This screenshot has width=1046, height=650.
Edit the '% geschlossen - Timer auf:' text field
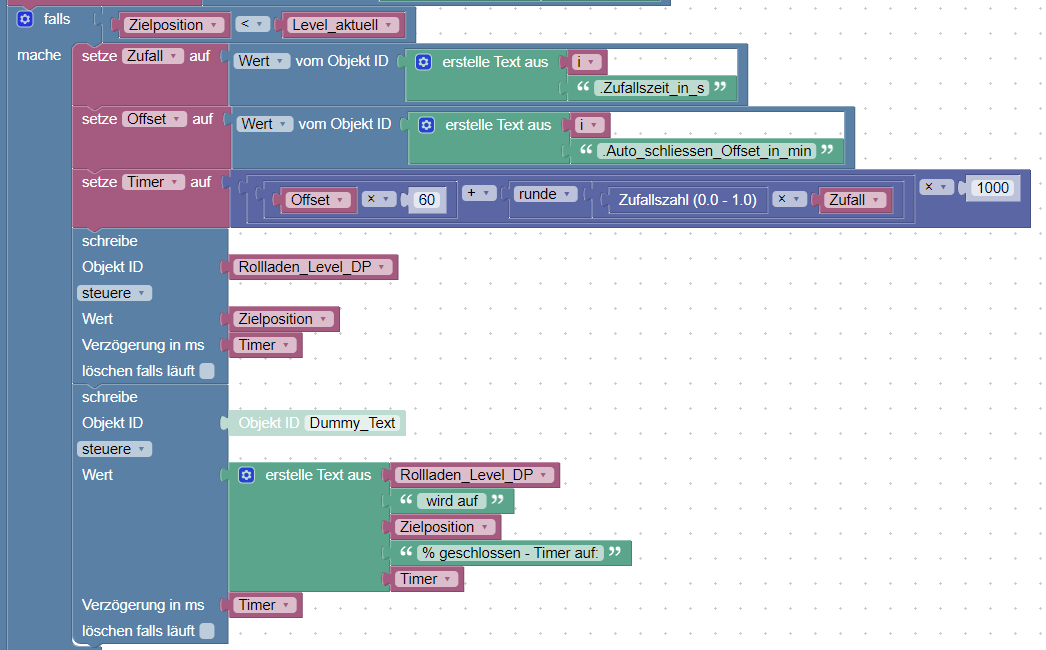pyautogui.click(x=510, y=553)
